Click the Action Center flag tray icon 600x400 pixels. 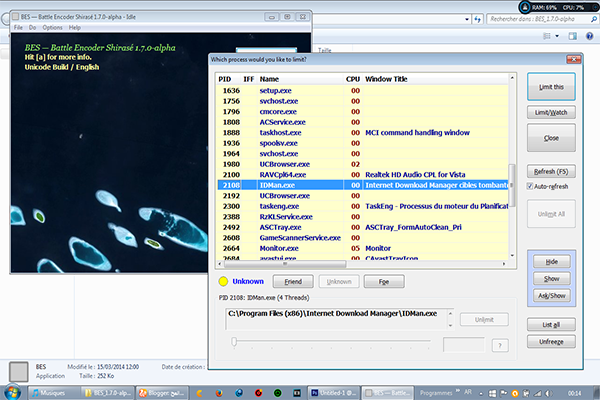(x=504, y=393)
